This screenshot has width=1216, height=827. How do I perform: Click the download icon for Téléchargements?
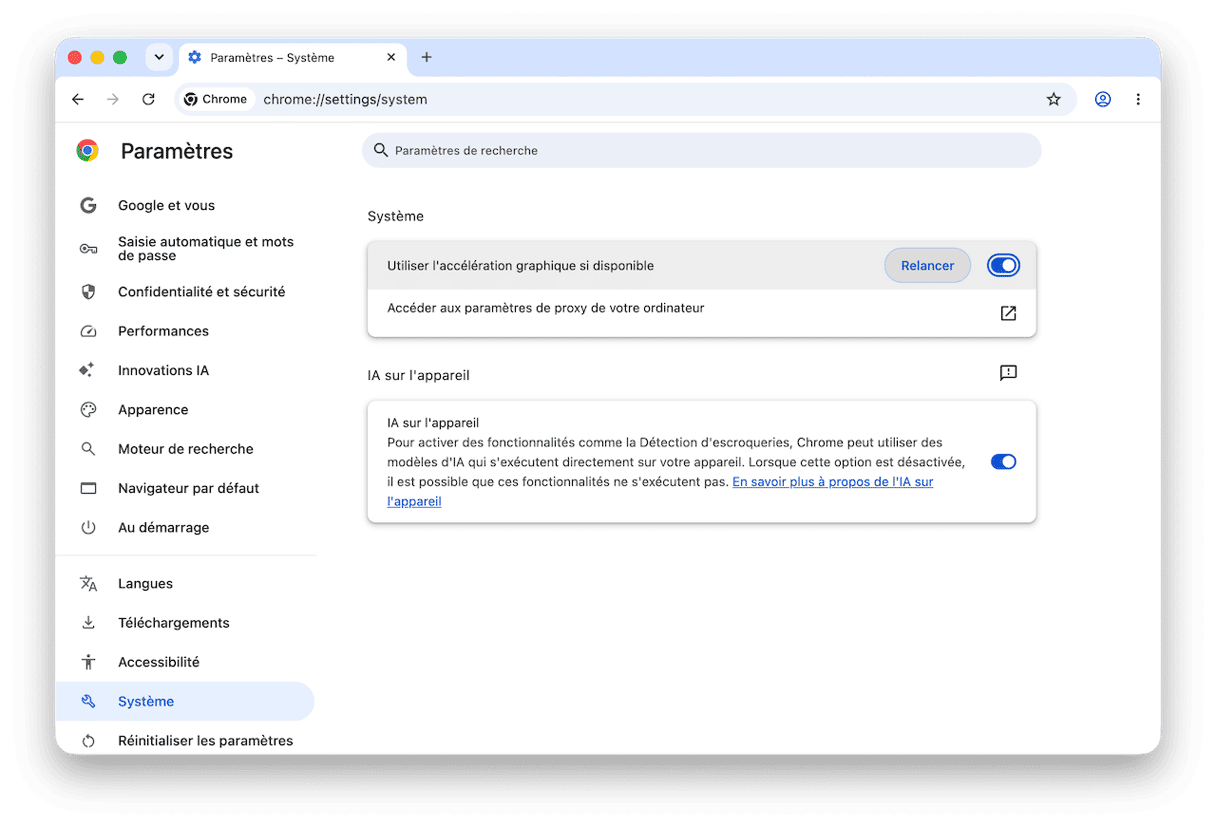pos(88,623)
